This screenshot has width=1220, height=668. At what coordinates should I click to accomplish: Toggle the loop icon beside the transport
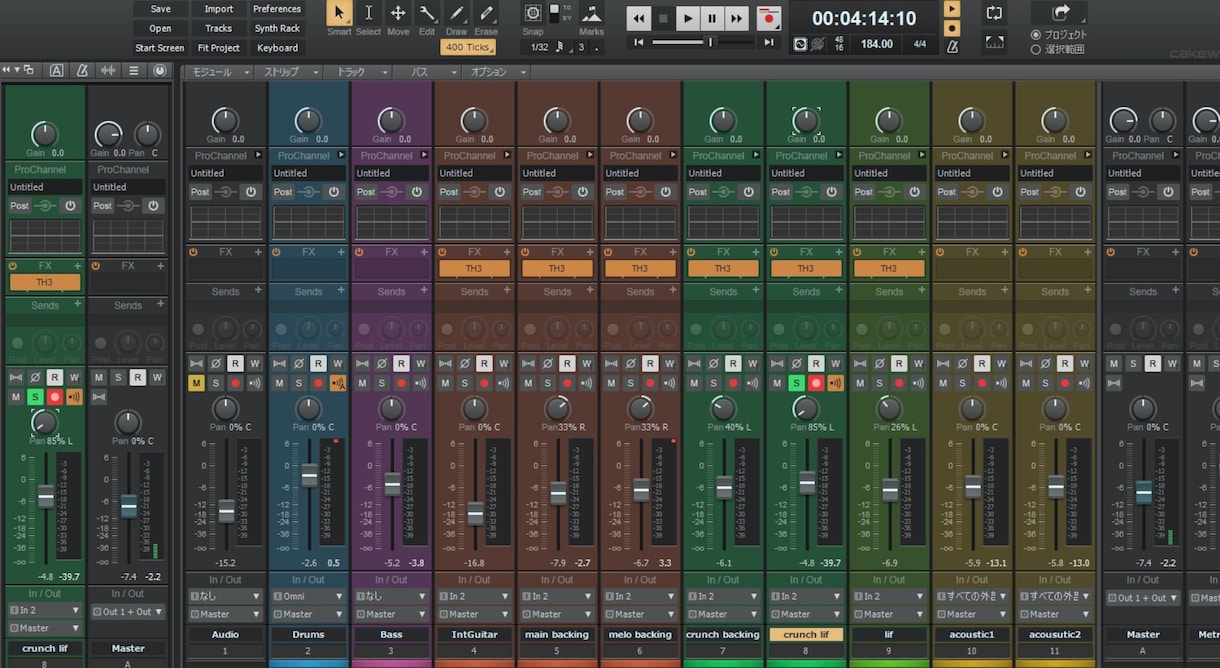point(994,13)
